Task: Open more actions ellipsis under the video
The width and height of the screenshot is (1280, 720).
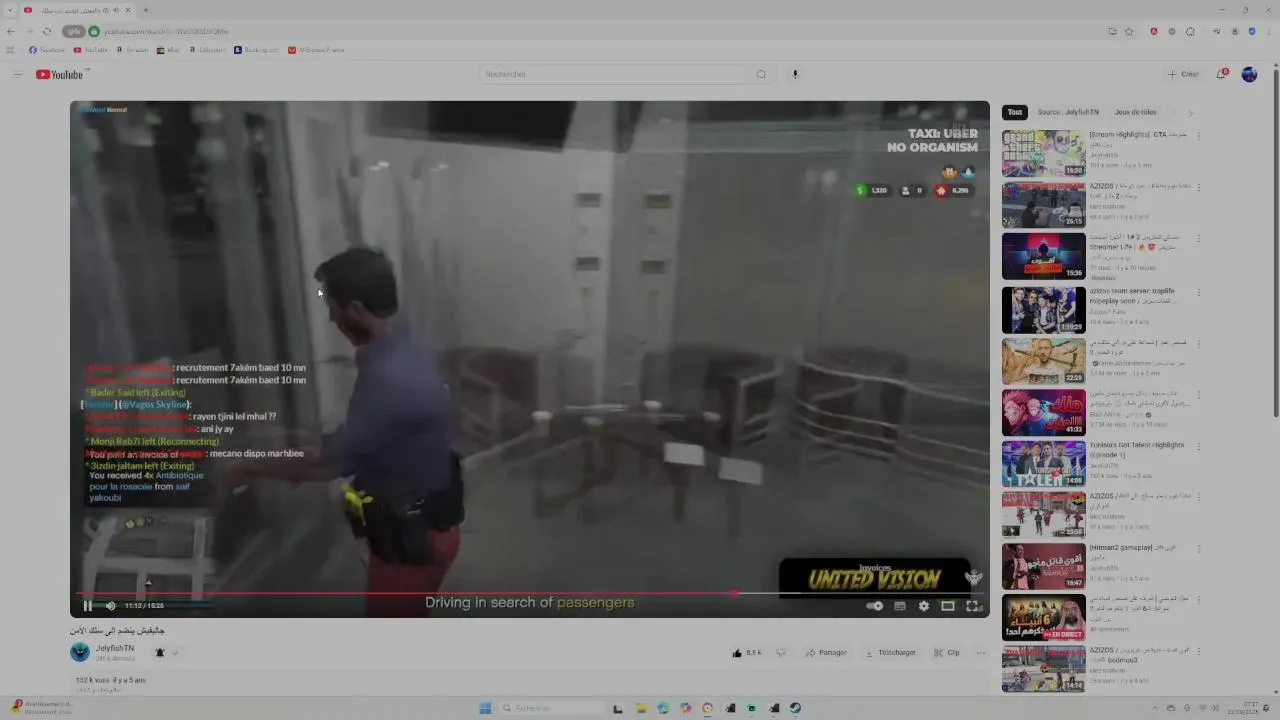Action: (981, 653)
